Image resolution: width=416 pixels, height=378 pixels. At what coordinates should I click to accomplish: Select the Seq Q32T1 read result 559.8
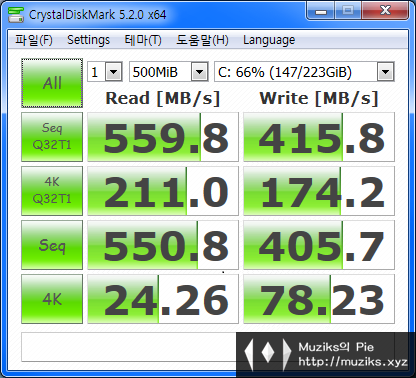[x=163, y=137]
